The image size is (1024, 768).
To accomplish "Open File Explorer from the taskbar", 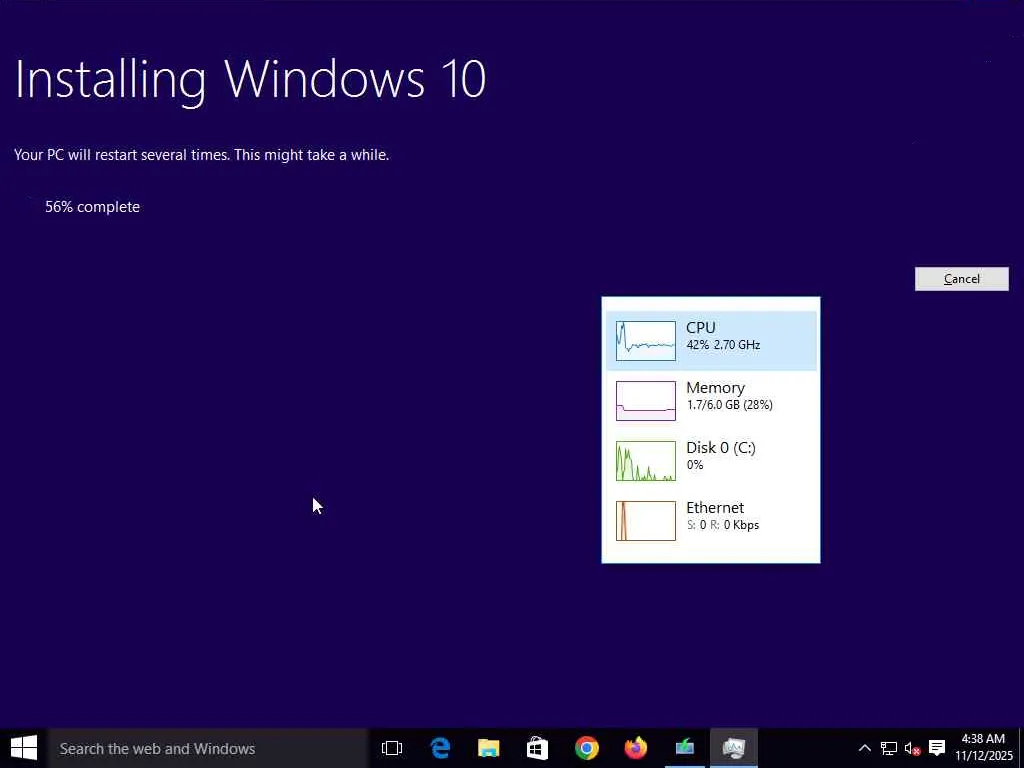I will coord(488,748).
